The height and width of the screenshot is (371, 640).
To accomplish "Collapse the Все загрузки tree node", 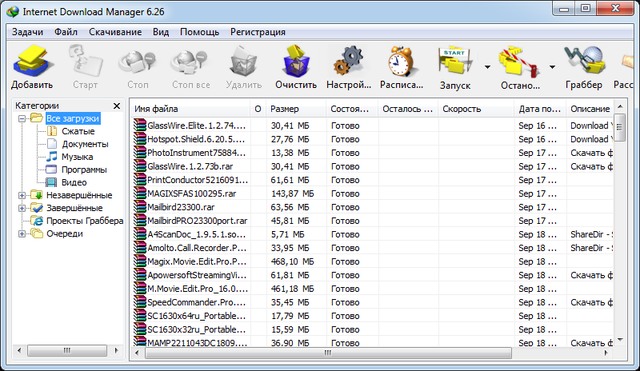I will click(x=22, y=119).
